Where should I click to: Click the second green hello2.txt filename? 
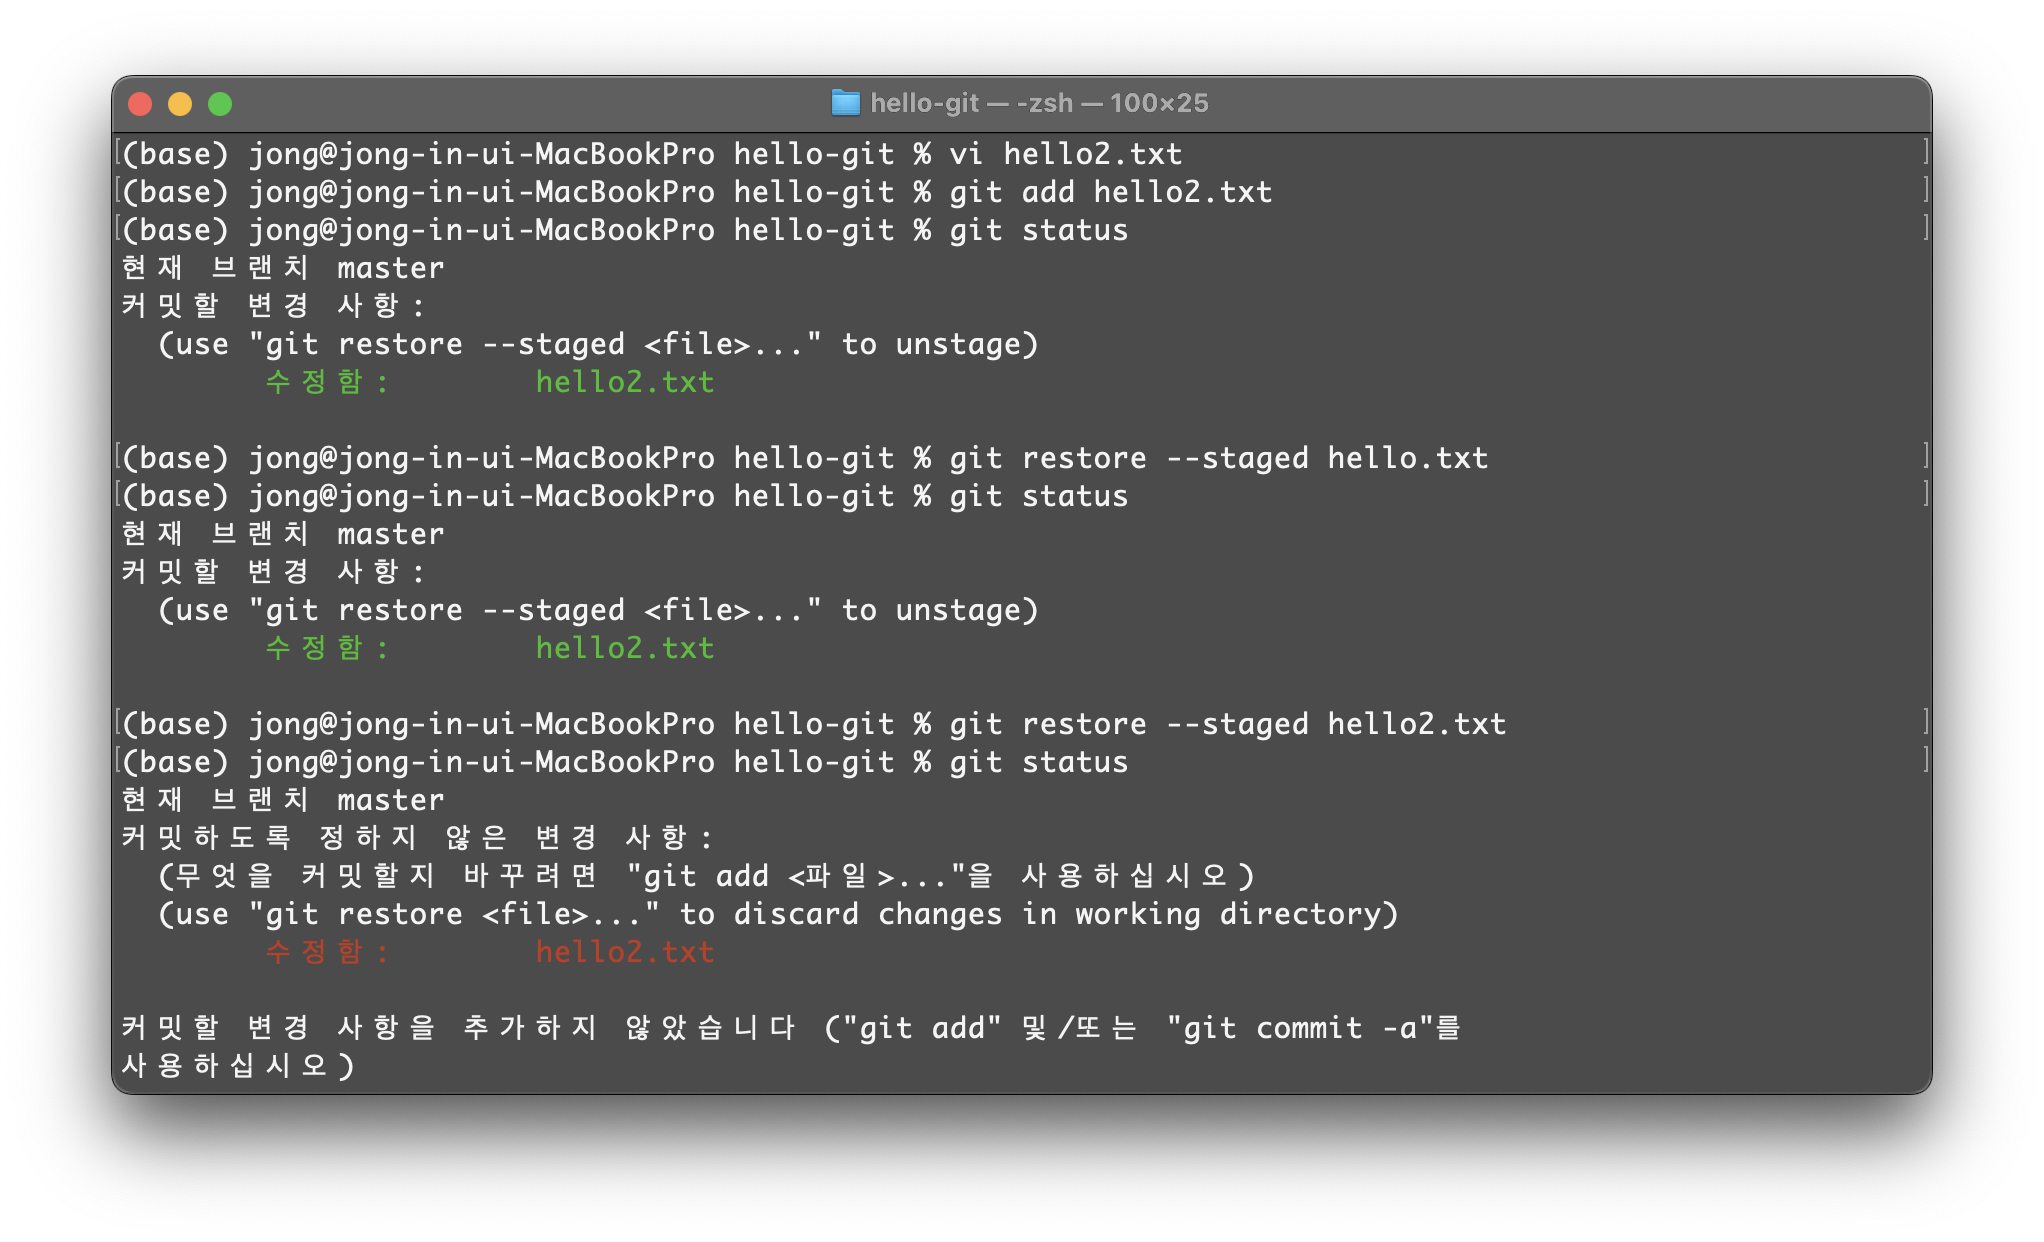click(624, 648)
